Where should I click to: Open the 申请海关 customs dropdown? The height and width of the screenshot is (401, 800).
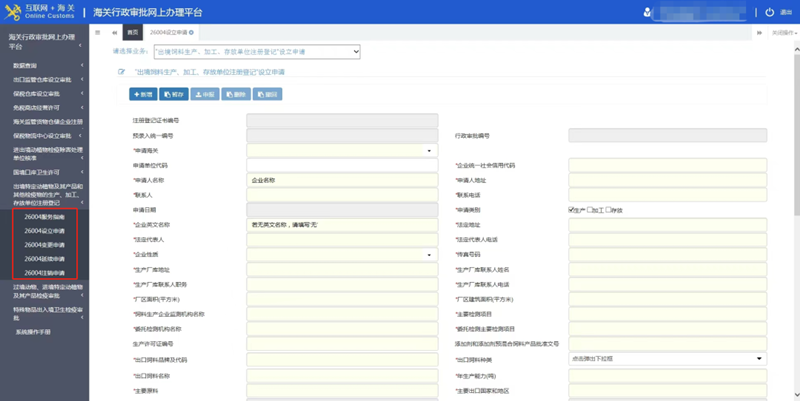tap(342, 151)
